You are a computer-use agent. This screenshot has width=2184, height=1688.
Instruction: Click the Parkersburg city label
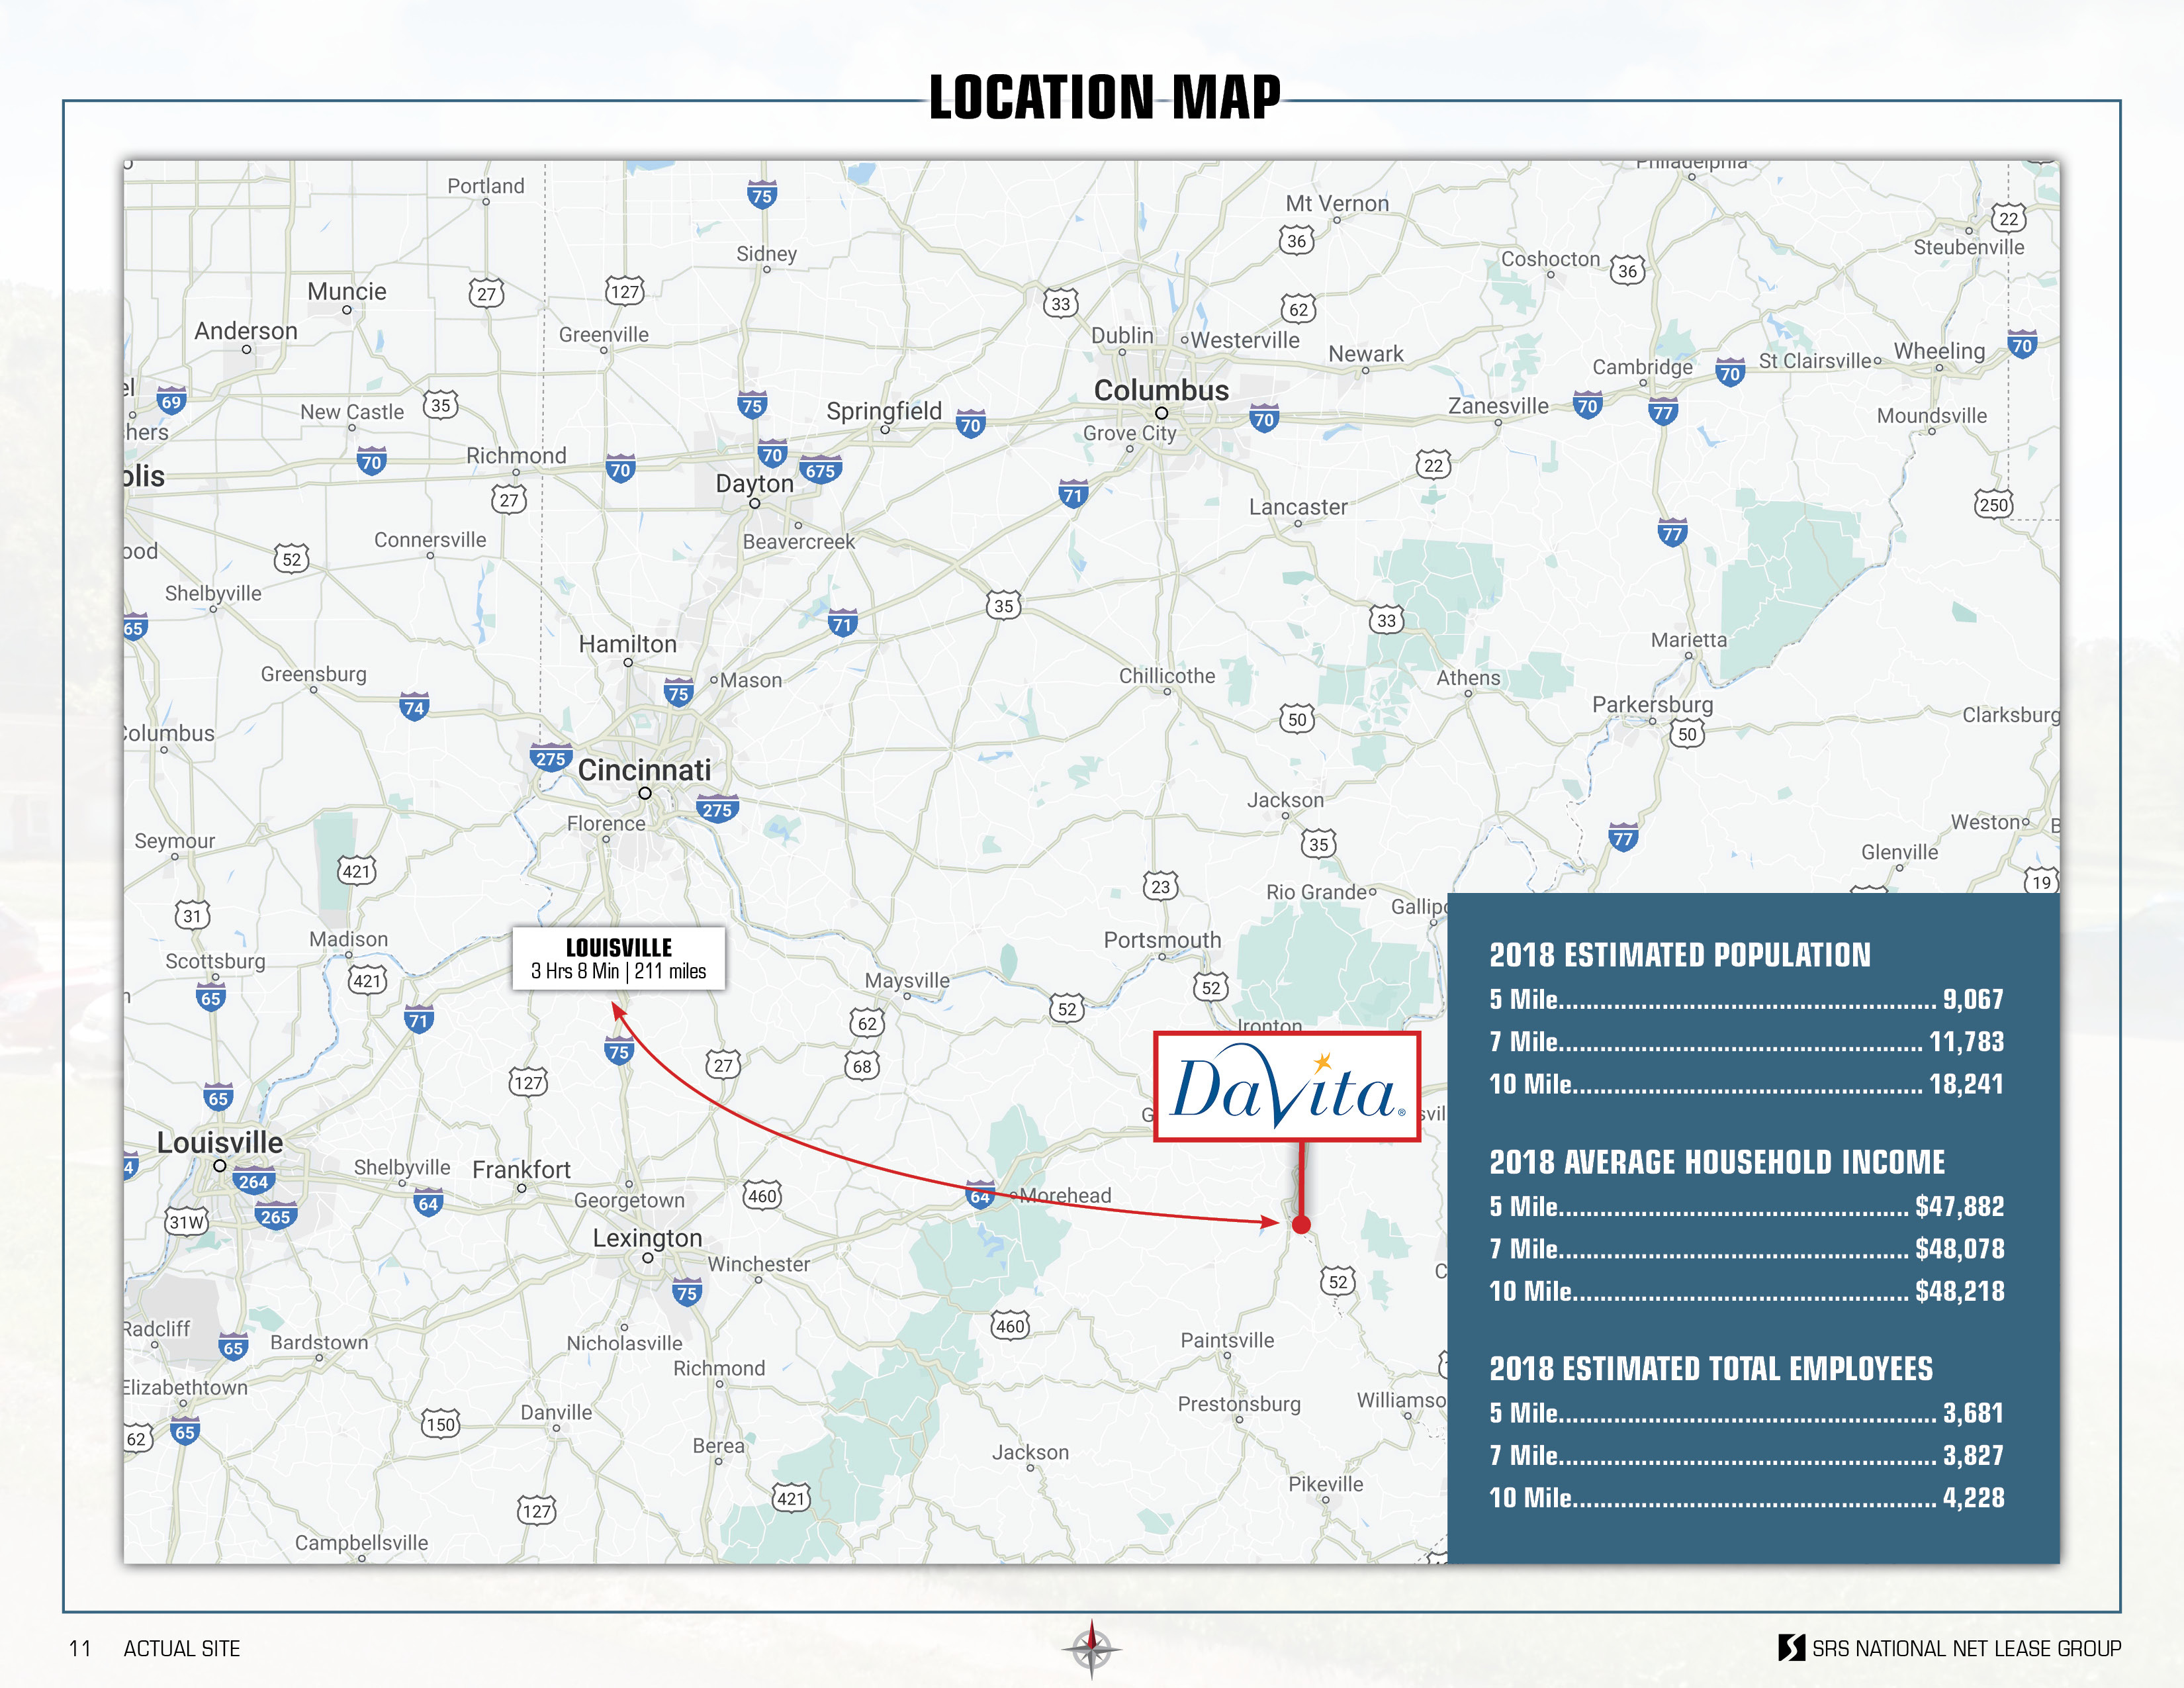[x=1652, y=705]
